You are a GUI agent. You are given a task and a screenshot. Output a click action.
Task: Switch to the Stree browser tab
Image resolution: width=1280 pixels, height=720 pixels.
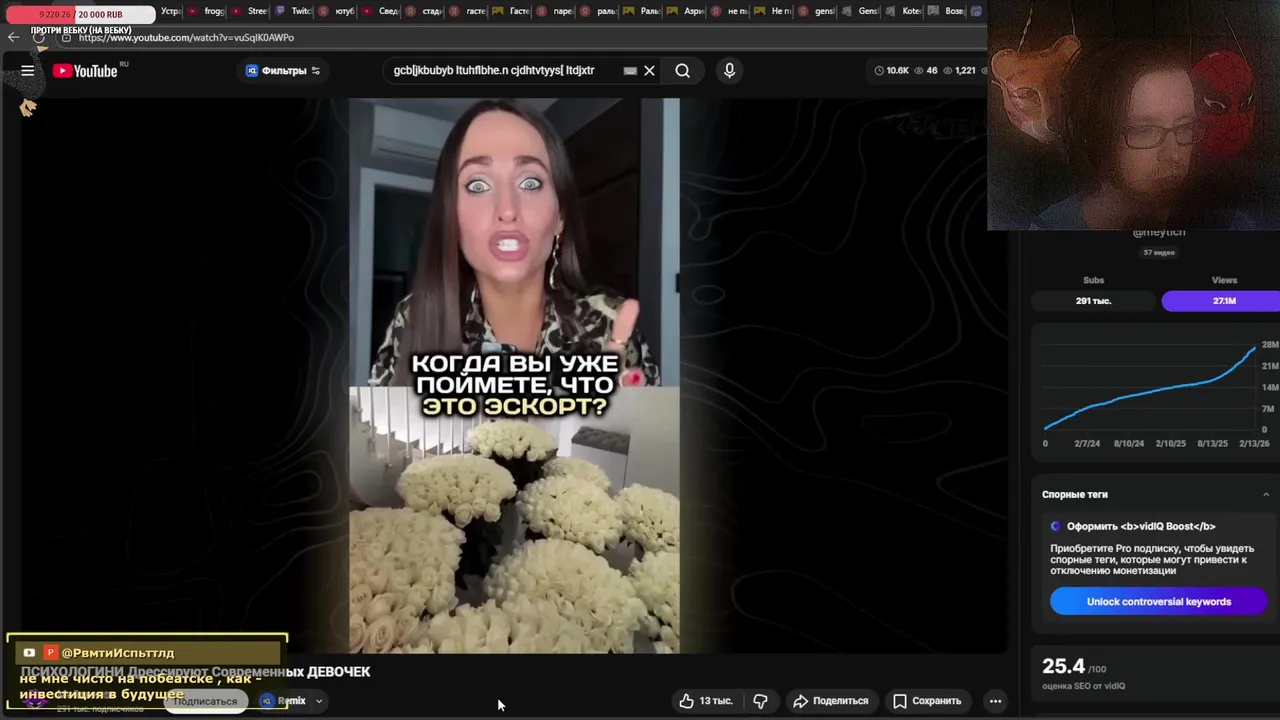[250, 11]
